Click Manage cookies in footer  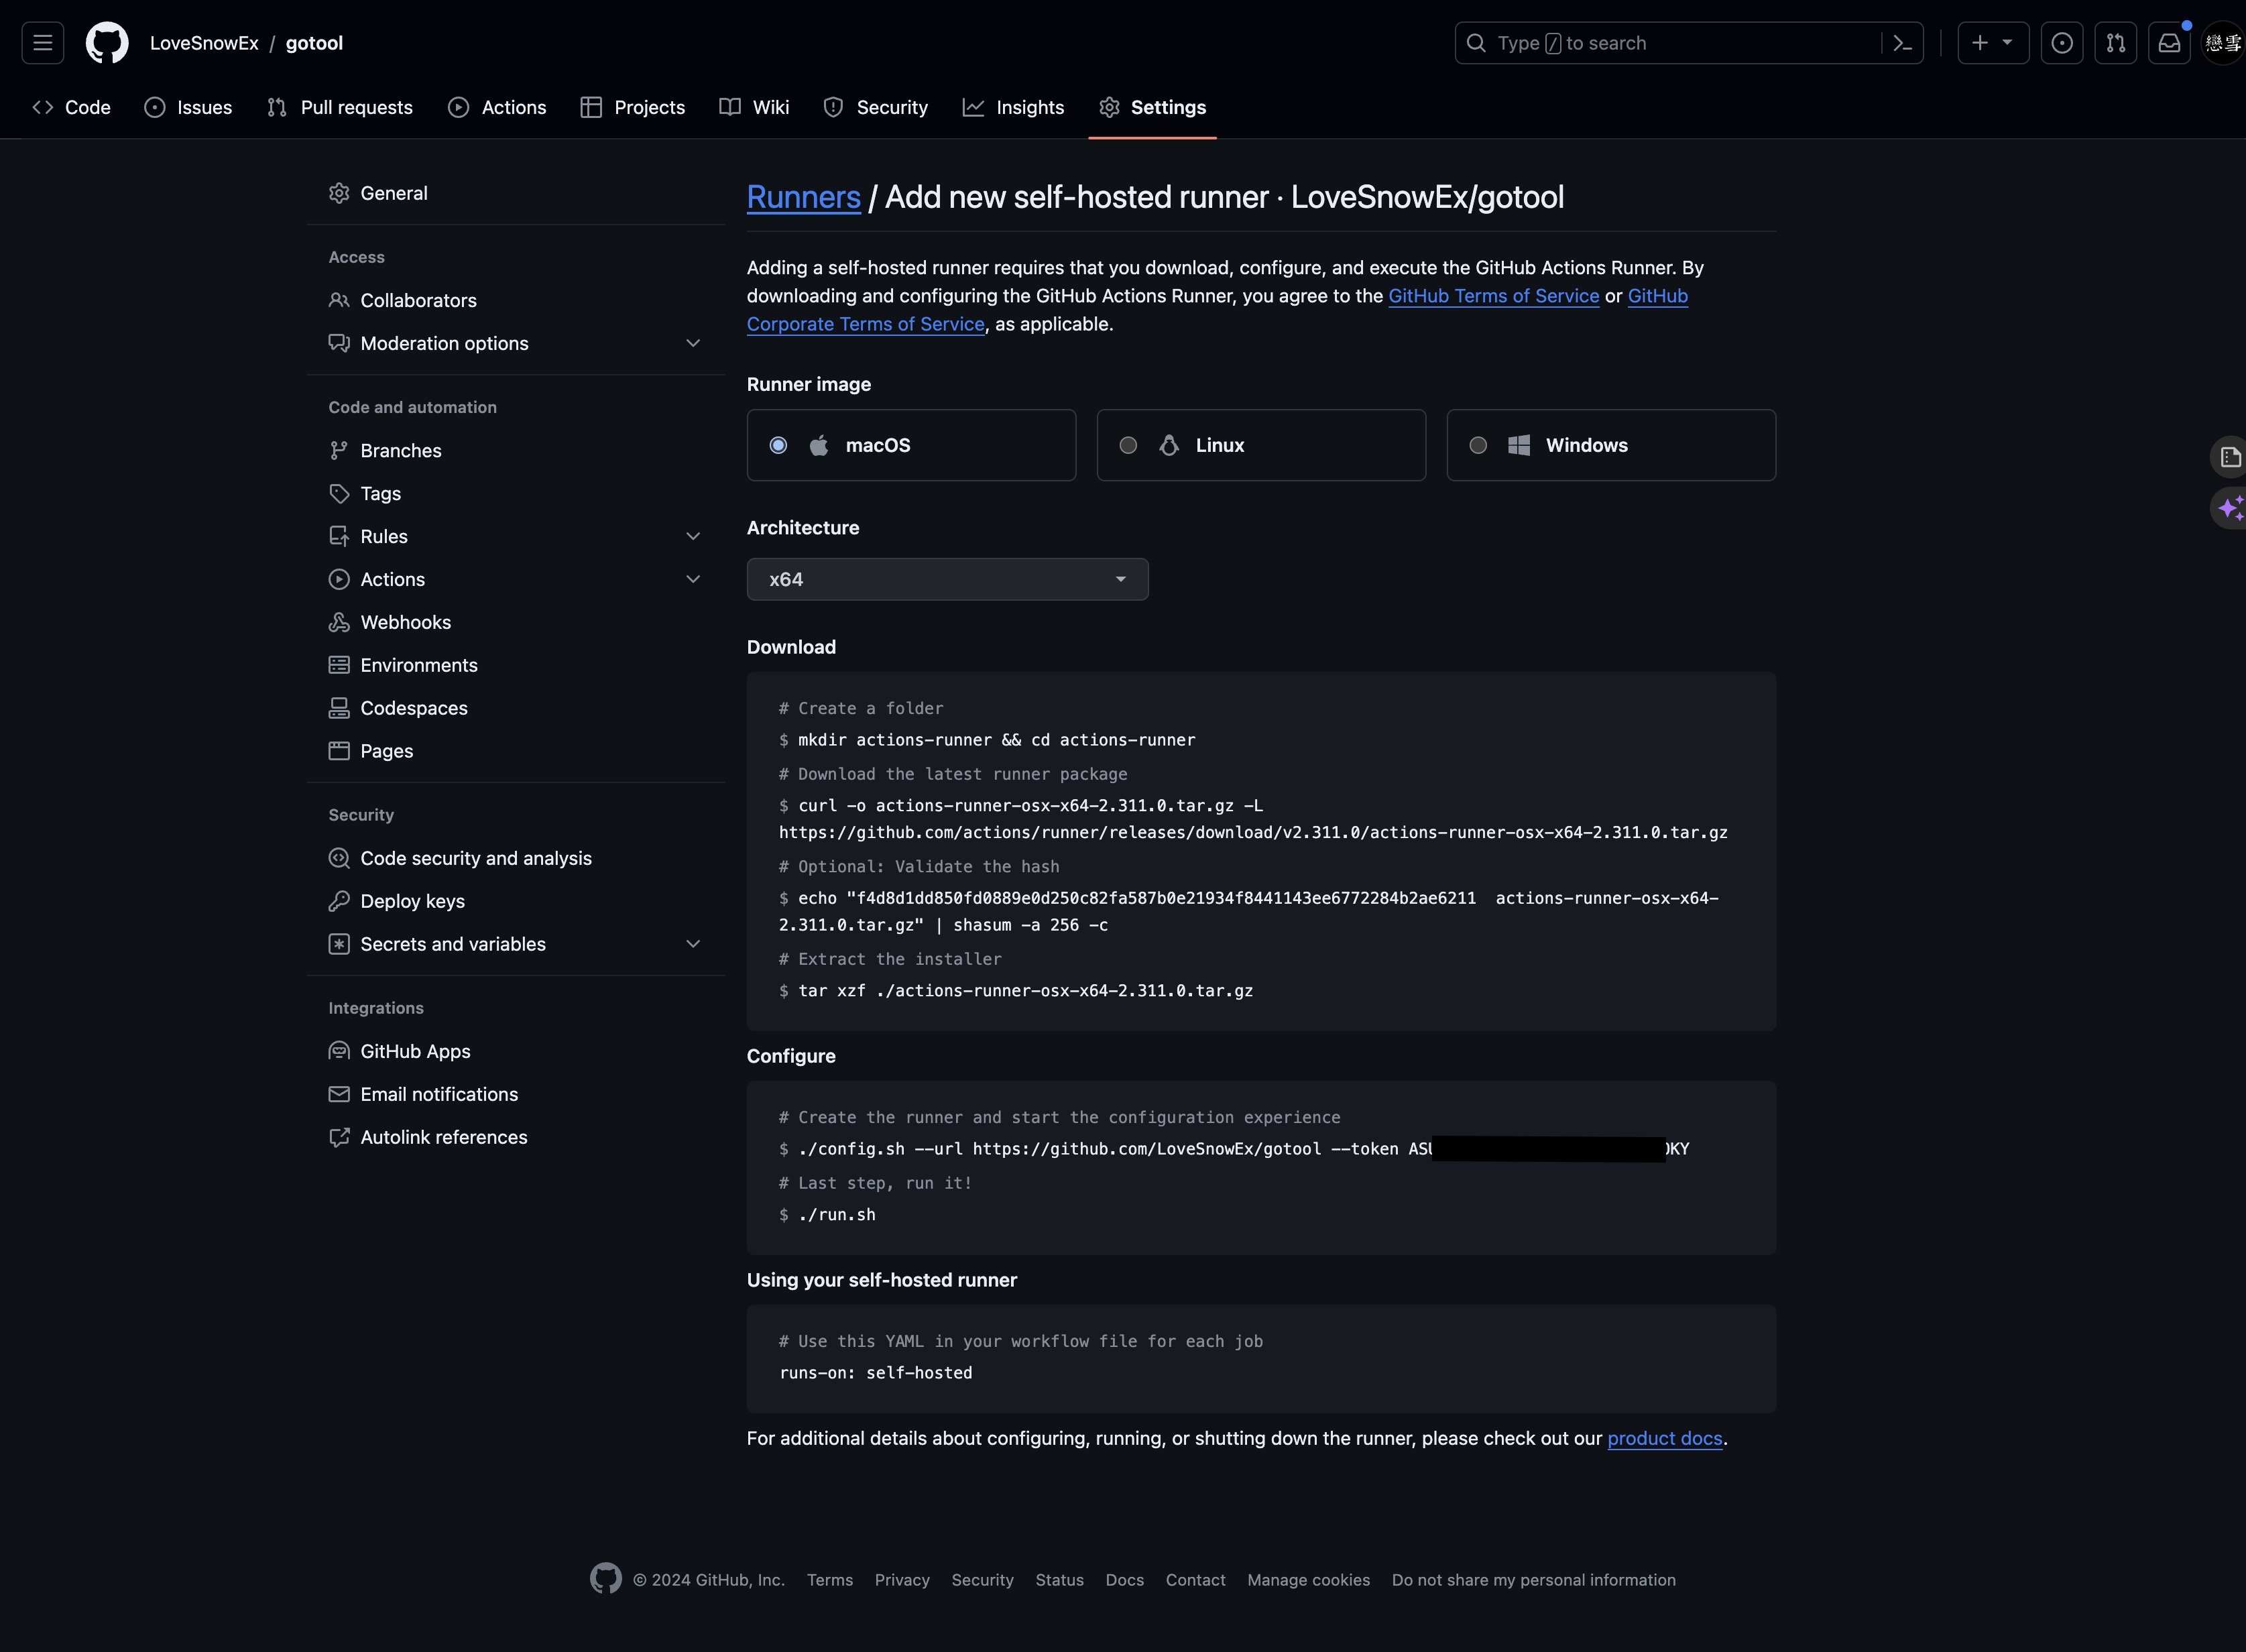(x=1308, y=1580)
